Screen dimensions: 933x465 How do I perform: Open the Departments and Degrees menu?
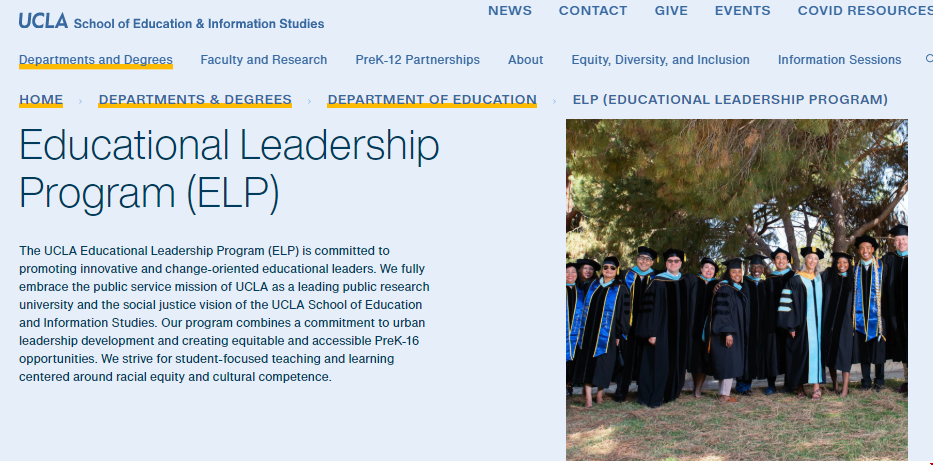96,60
